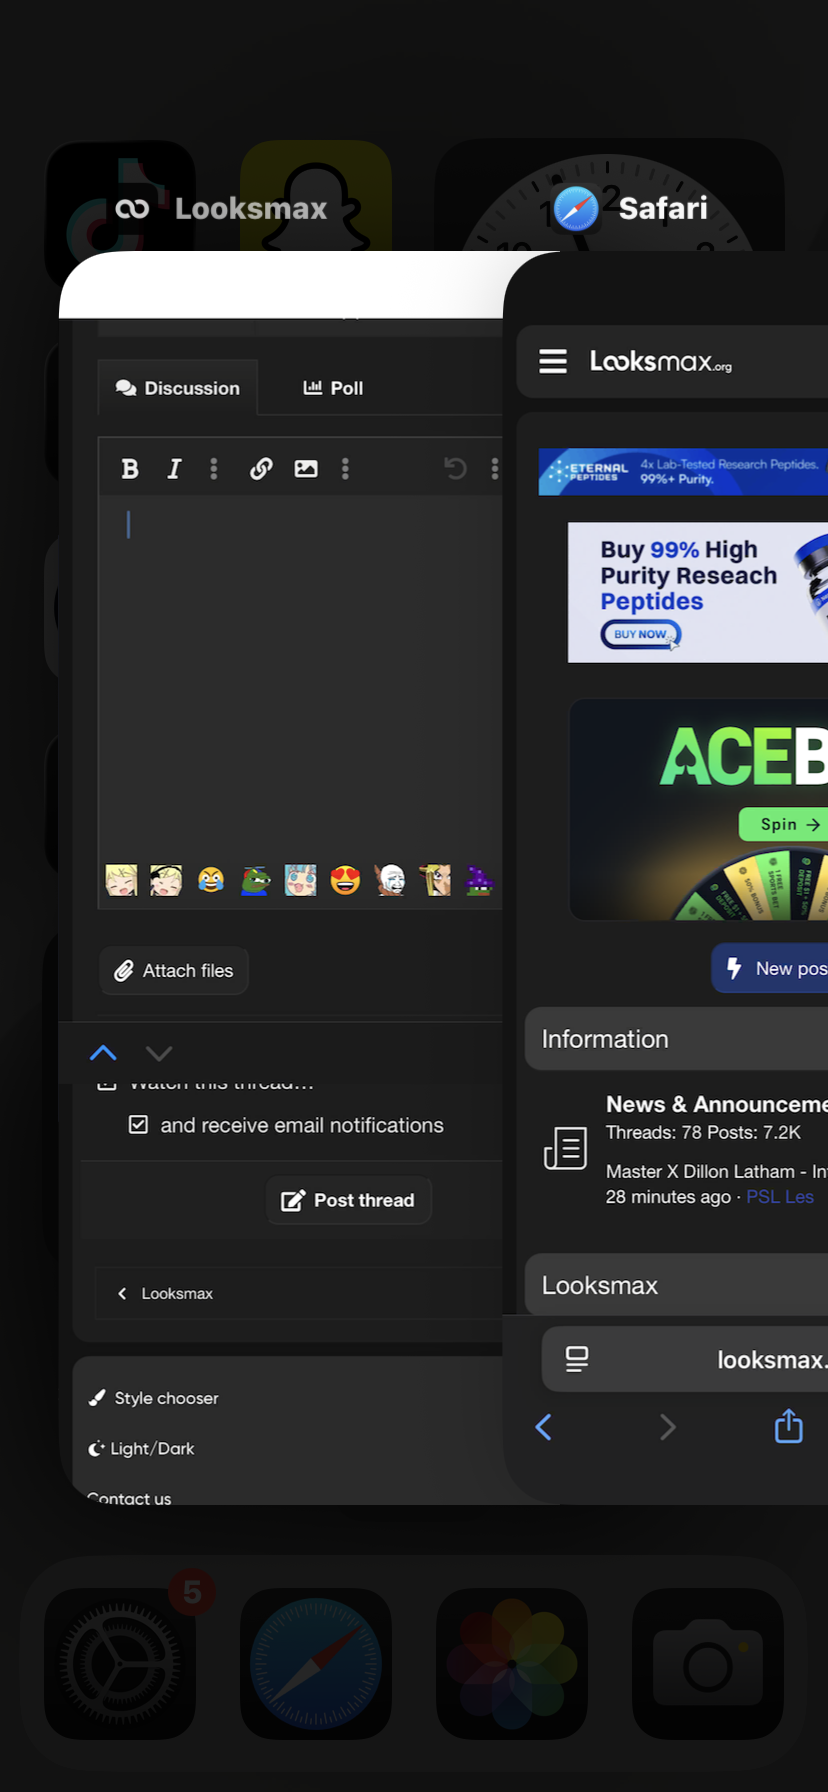Screen dimensions: 828x1792
Task: Tap inside the thread message text area
Action: tap(300, 675)
